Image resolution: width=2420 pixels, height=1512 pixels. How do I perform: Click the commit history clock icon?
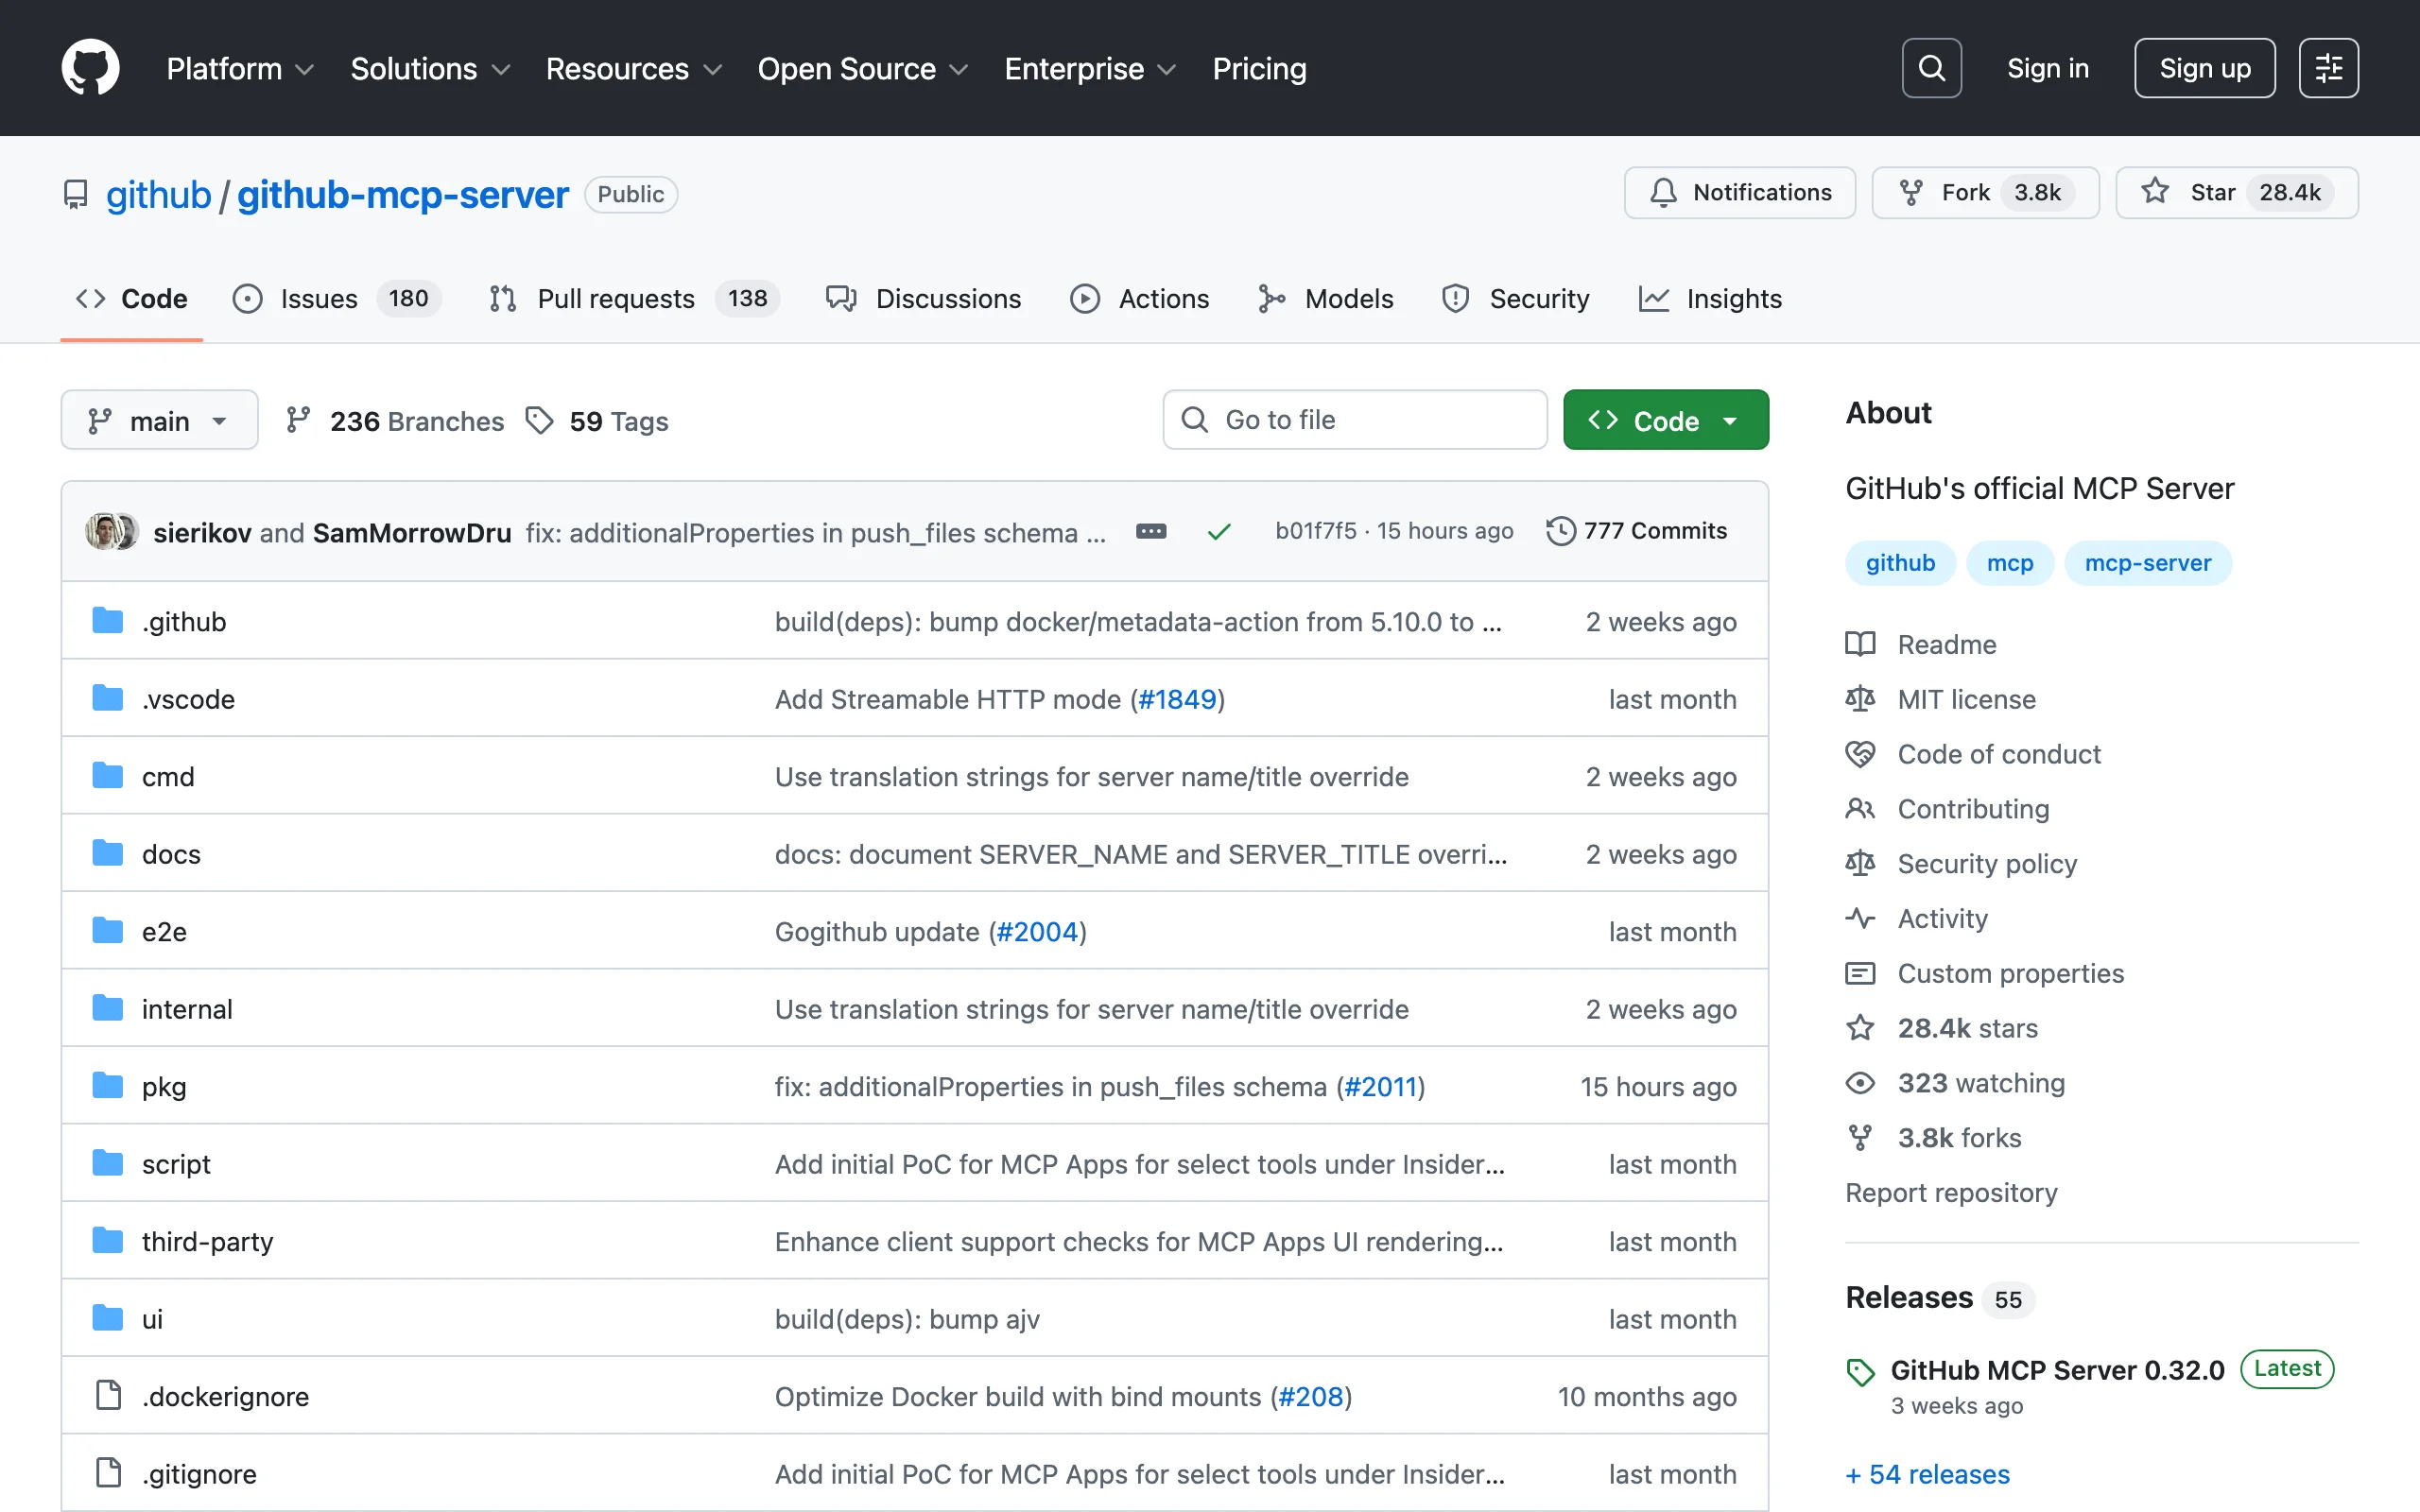click(1560, 531)
